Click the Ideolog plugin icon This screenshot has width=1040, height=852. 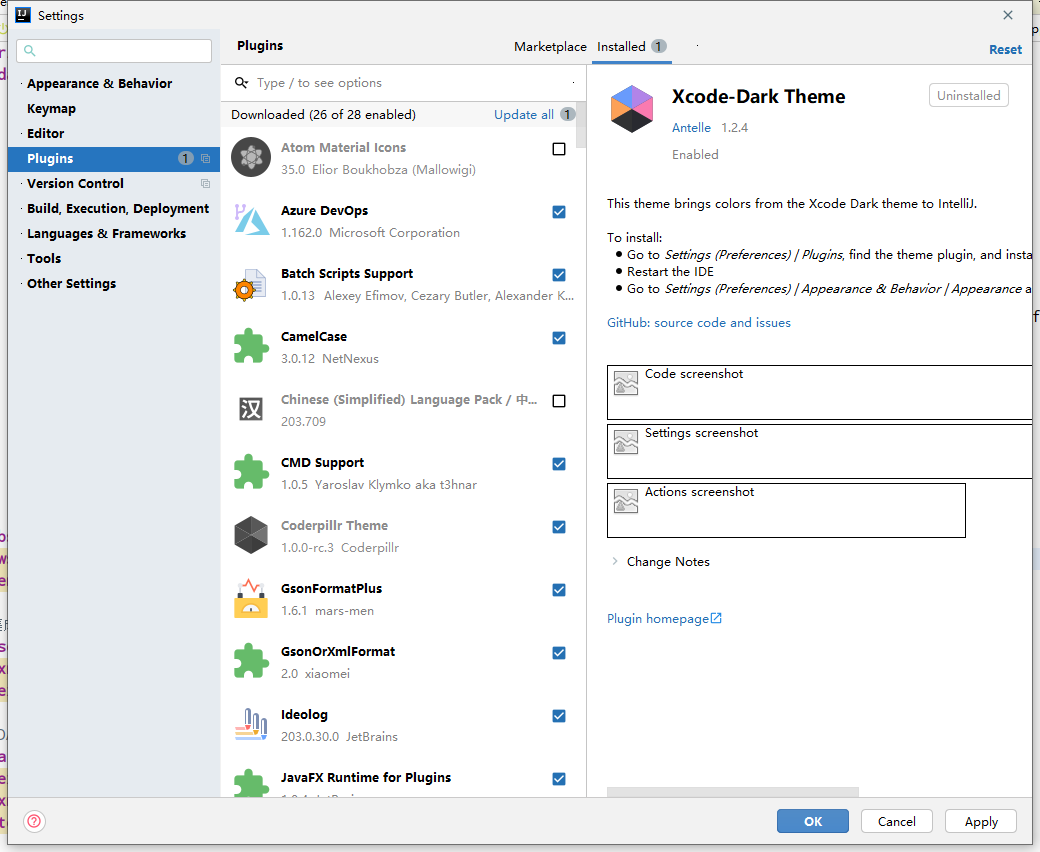(251, 724)
